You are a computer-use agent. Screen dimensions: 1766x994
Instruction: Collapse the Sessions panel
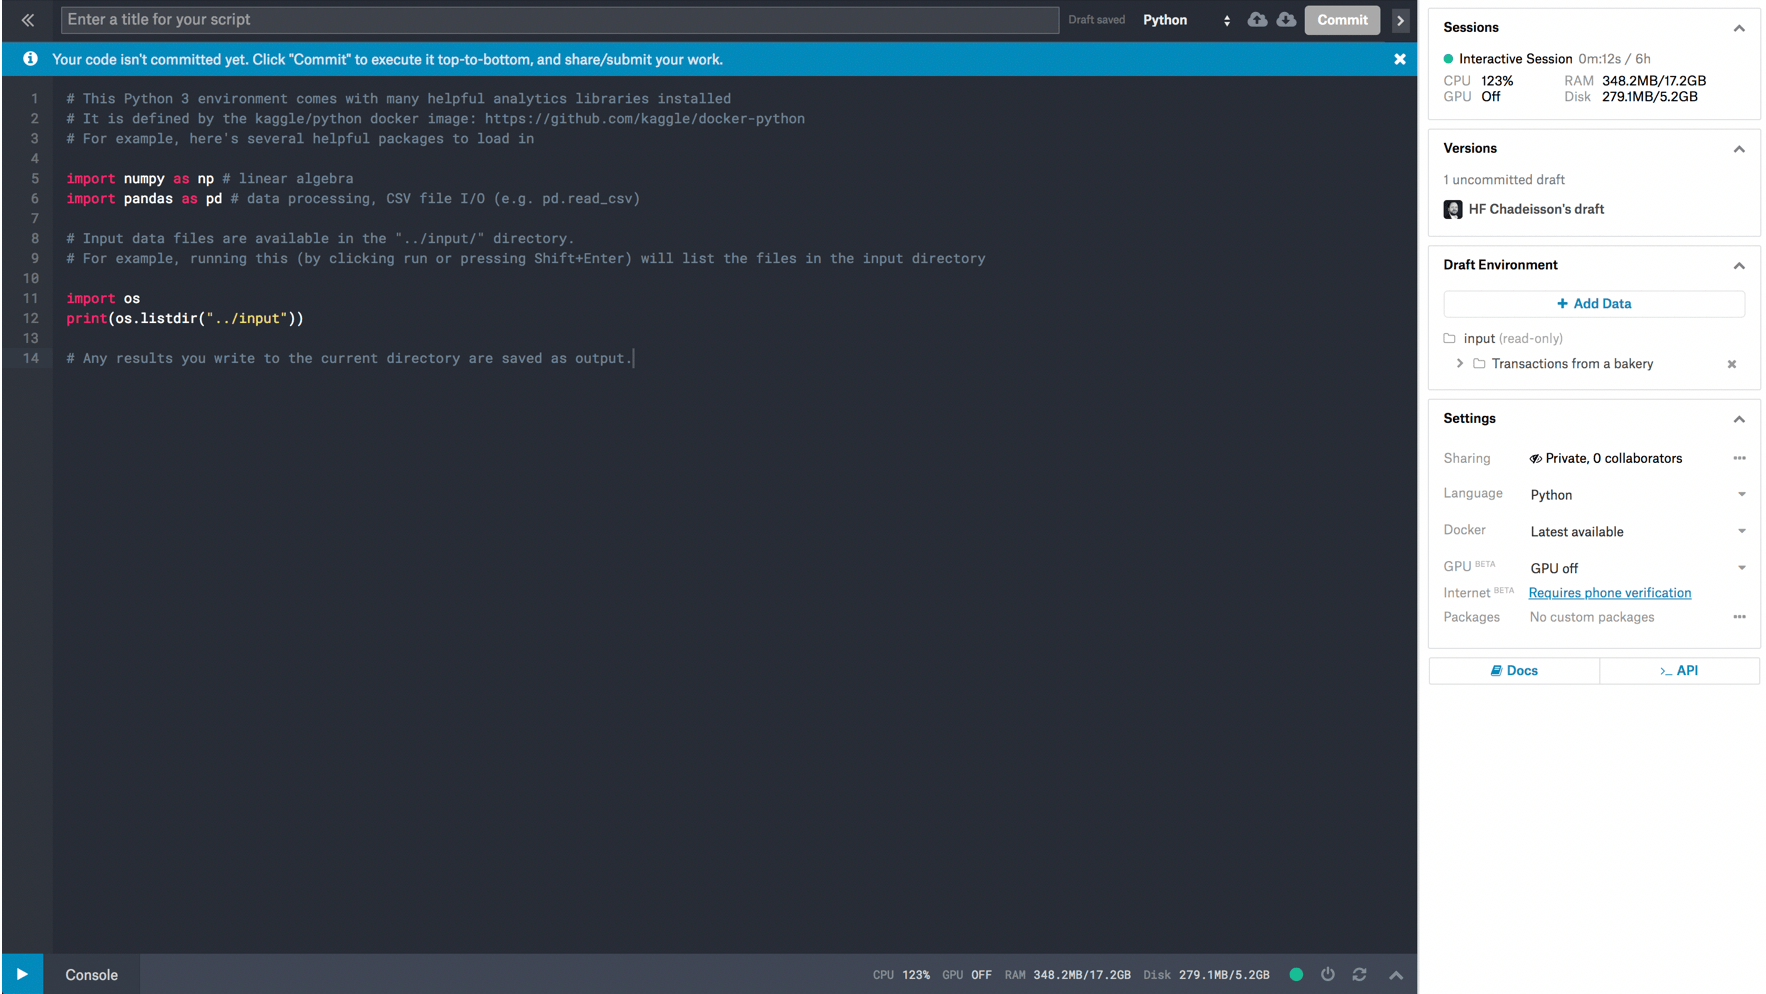[x=1738, y=28]
